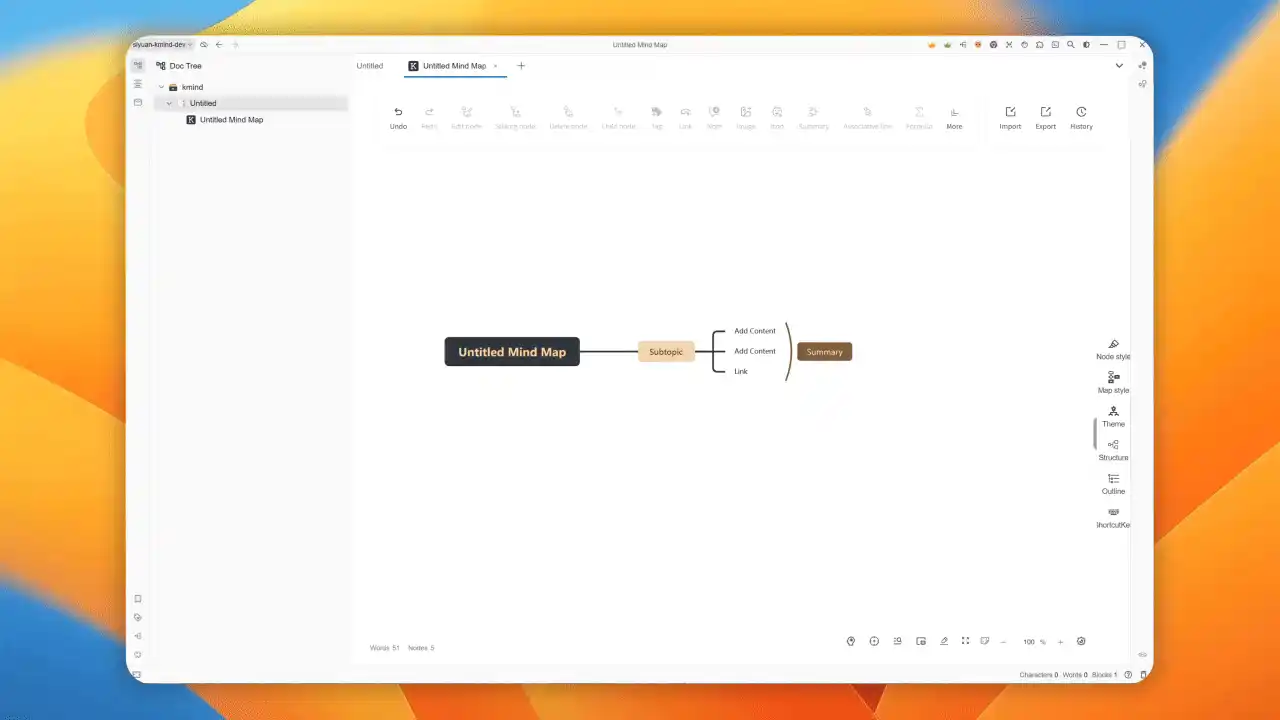The image size is (1280, 720).
Task: Add a Child node from toolbar
Action: [x=618, y=117]
